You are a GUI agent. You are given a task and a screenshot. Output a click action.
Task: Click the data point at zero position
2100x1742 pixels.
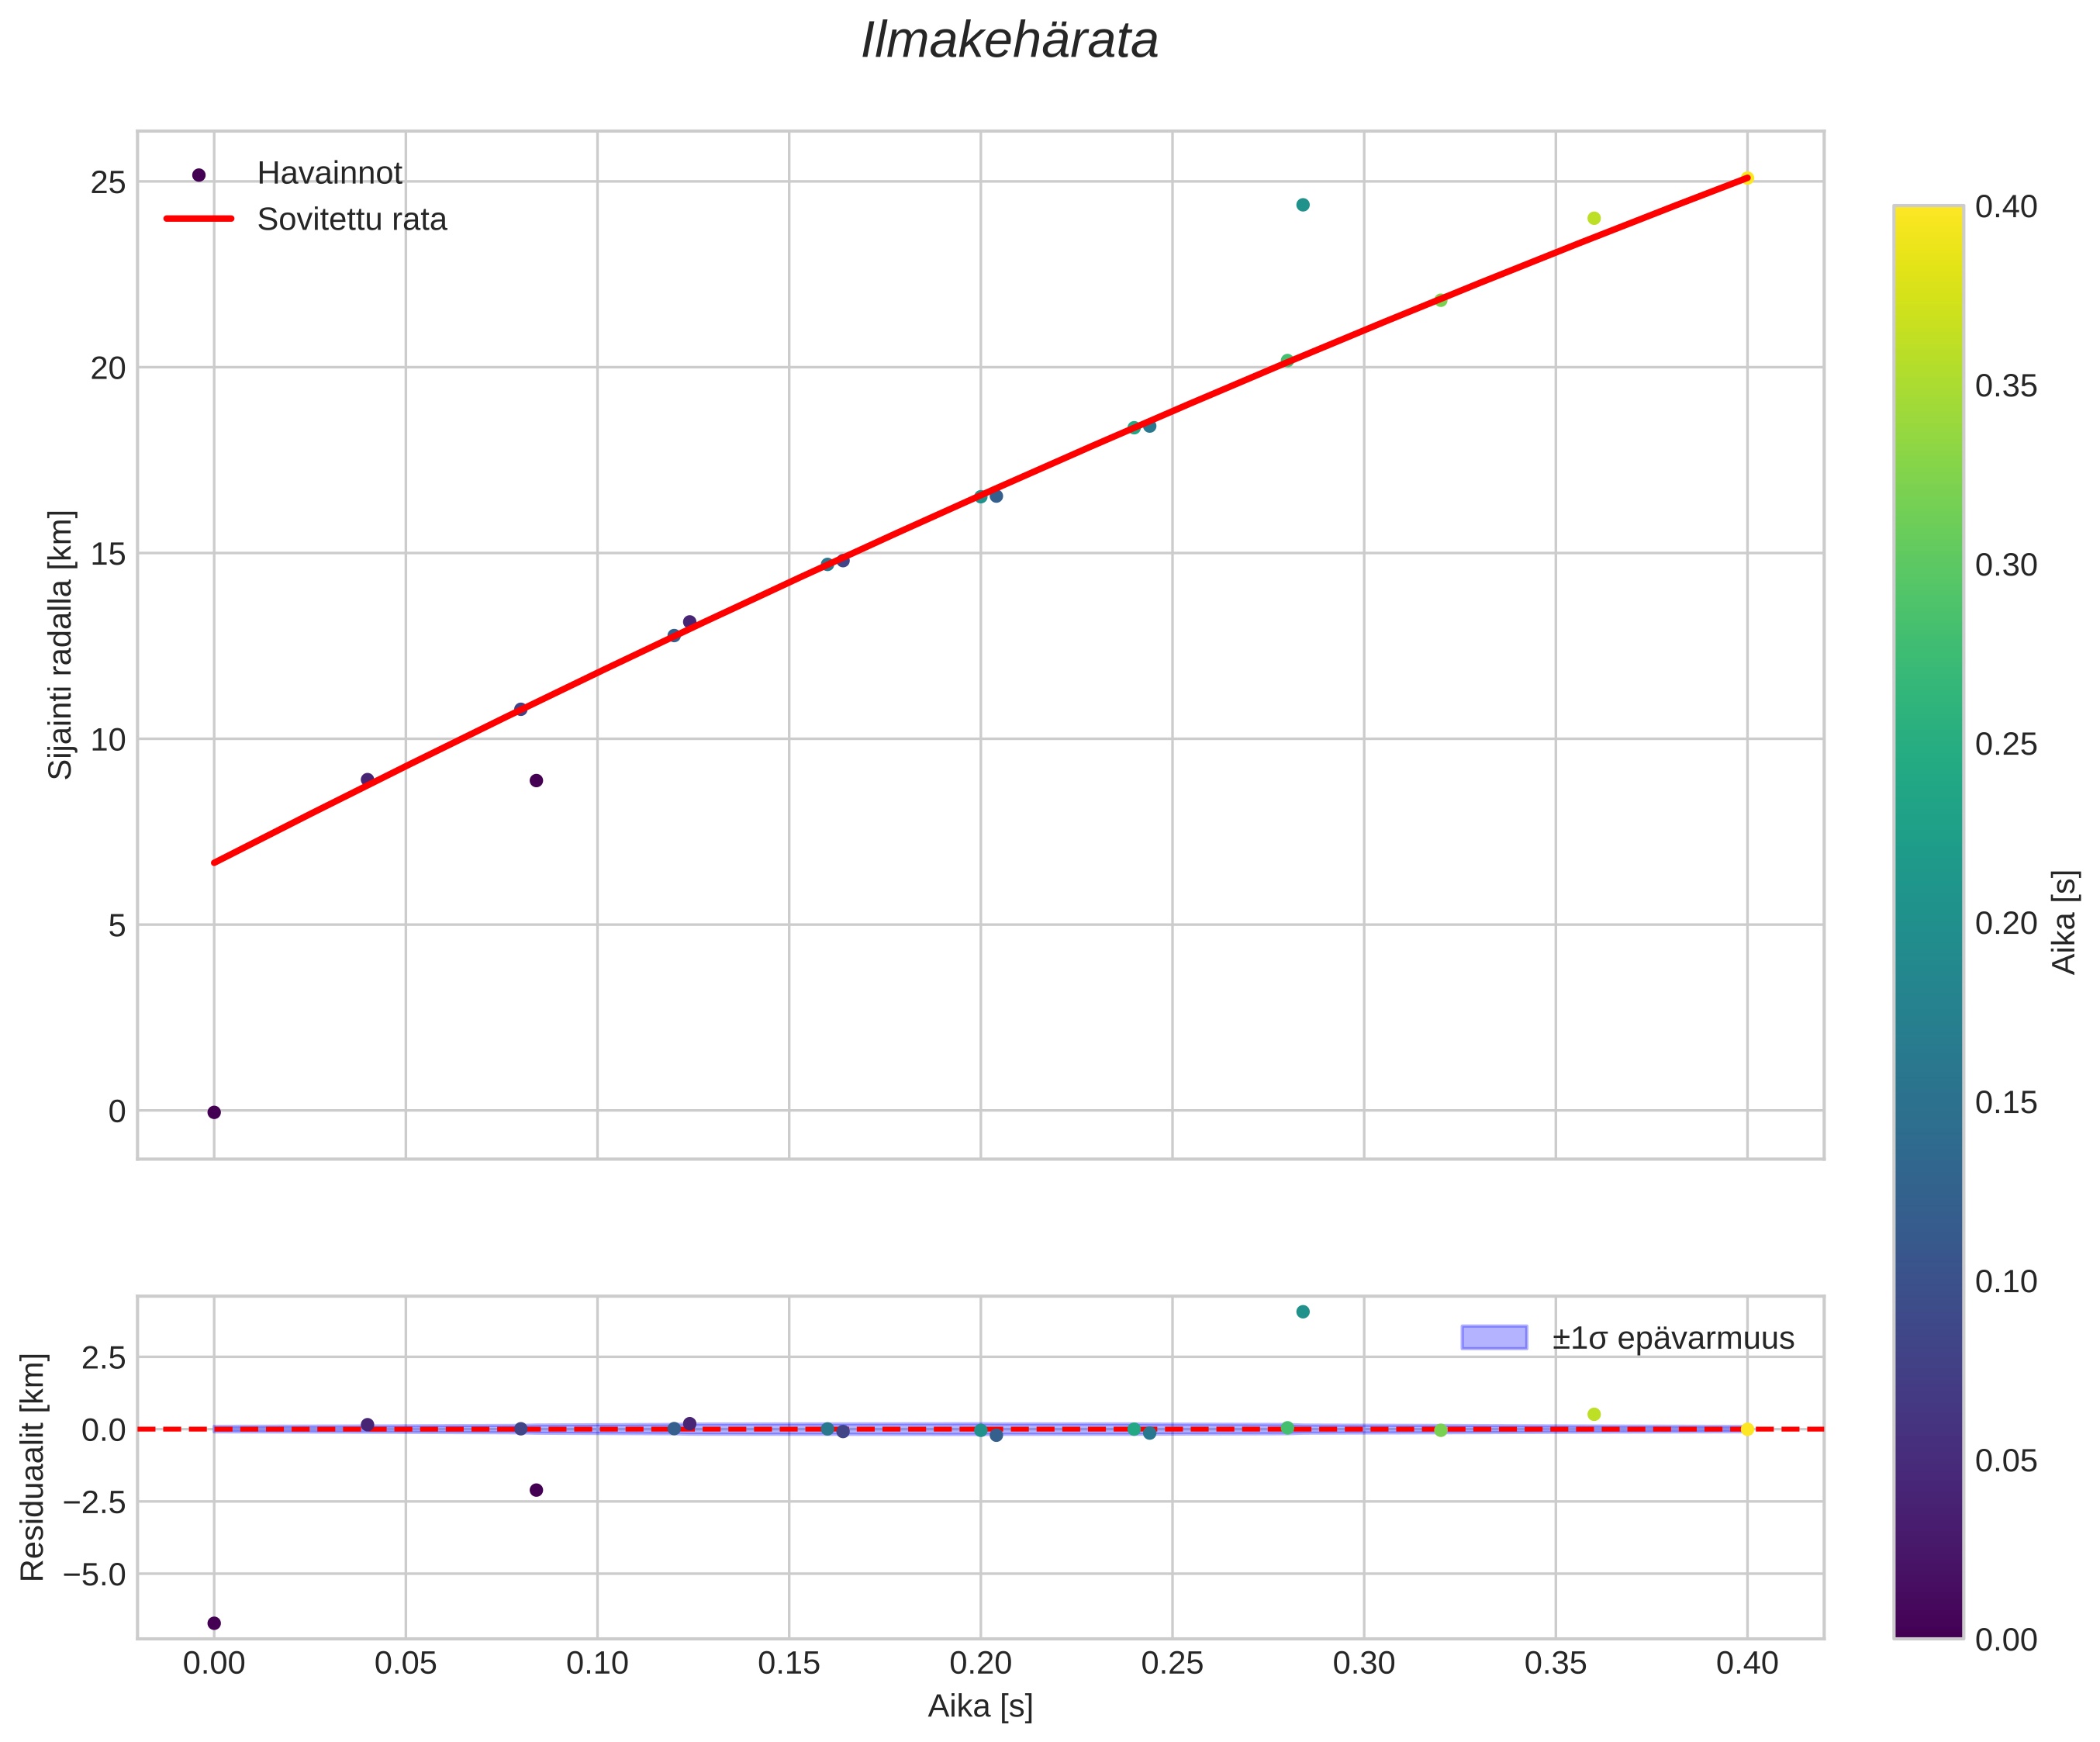pos(214,1112)
